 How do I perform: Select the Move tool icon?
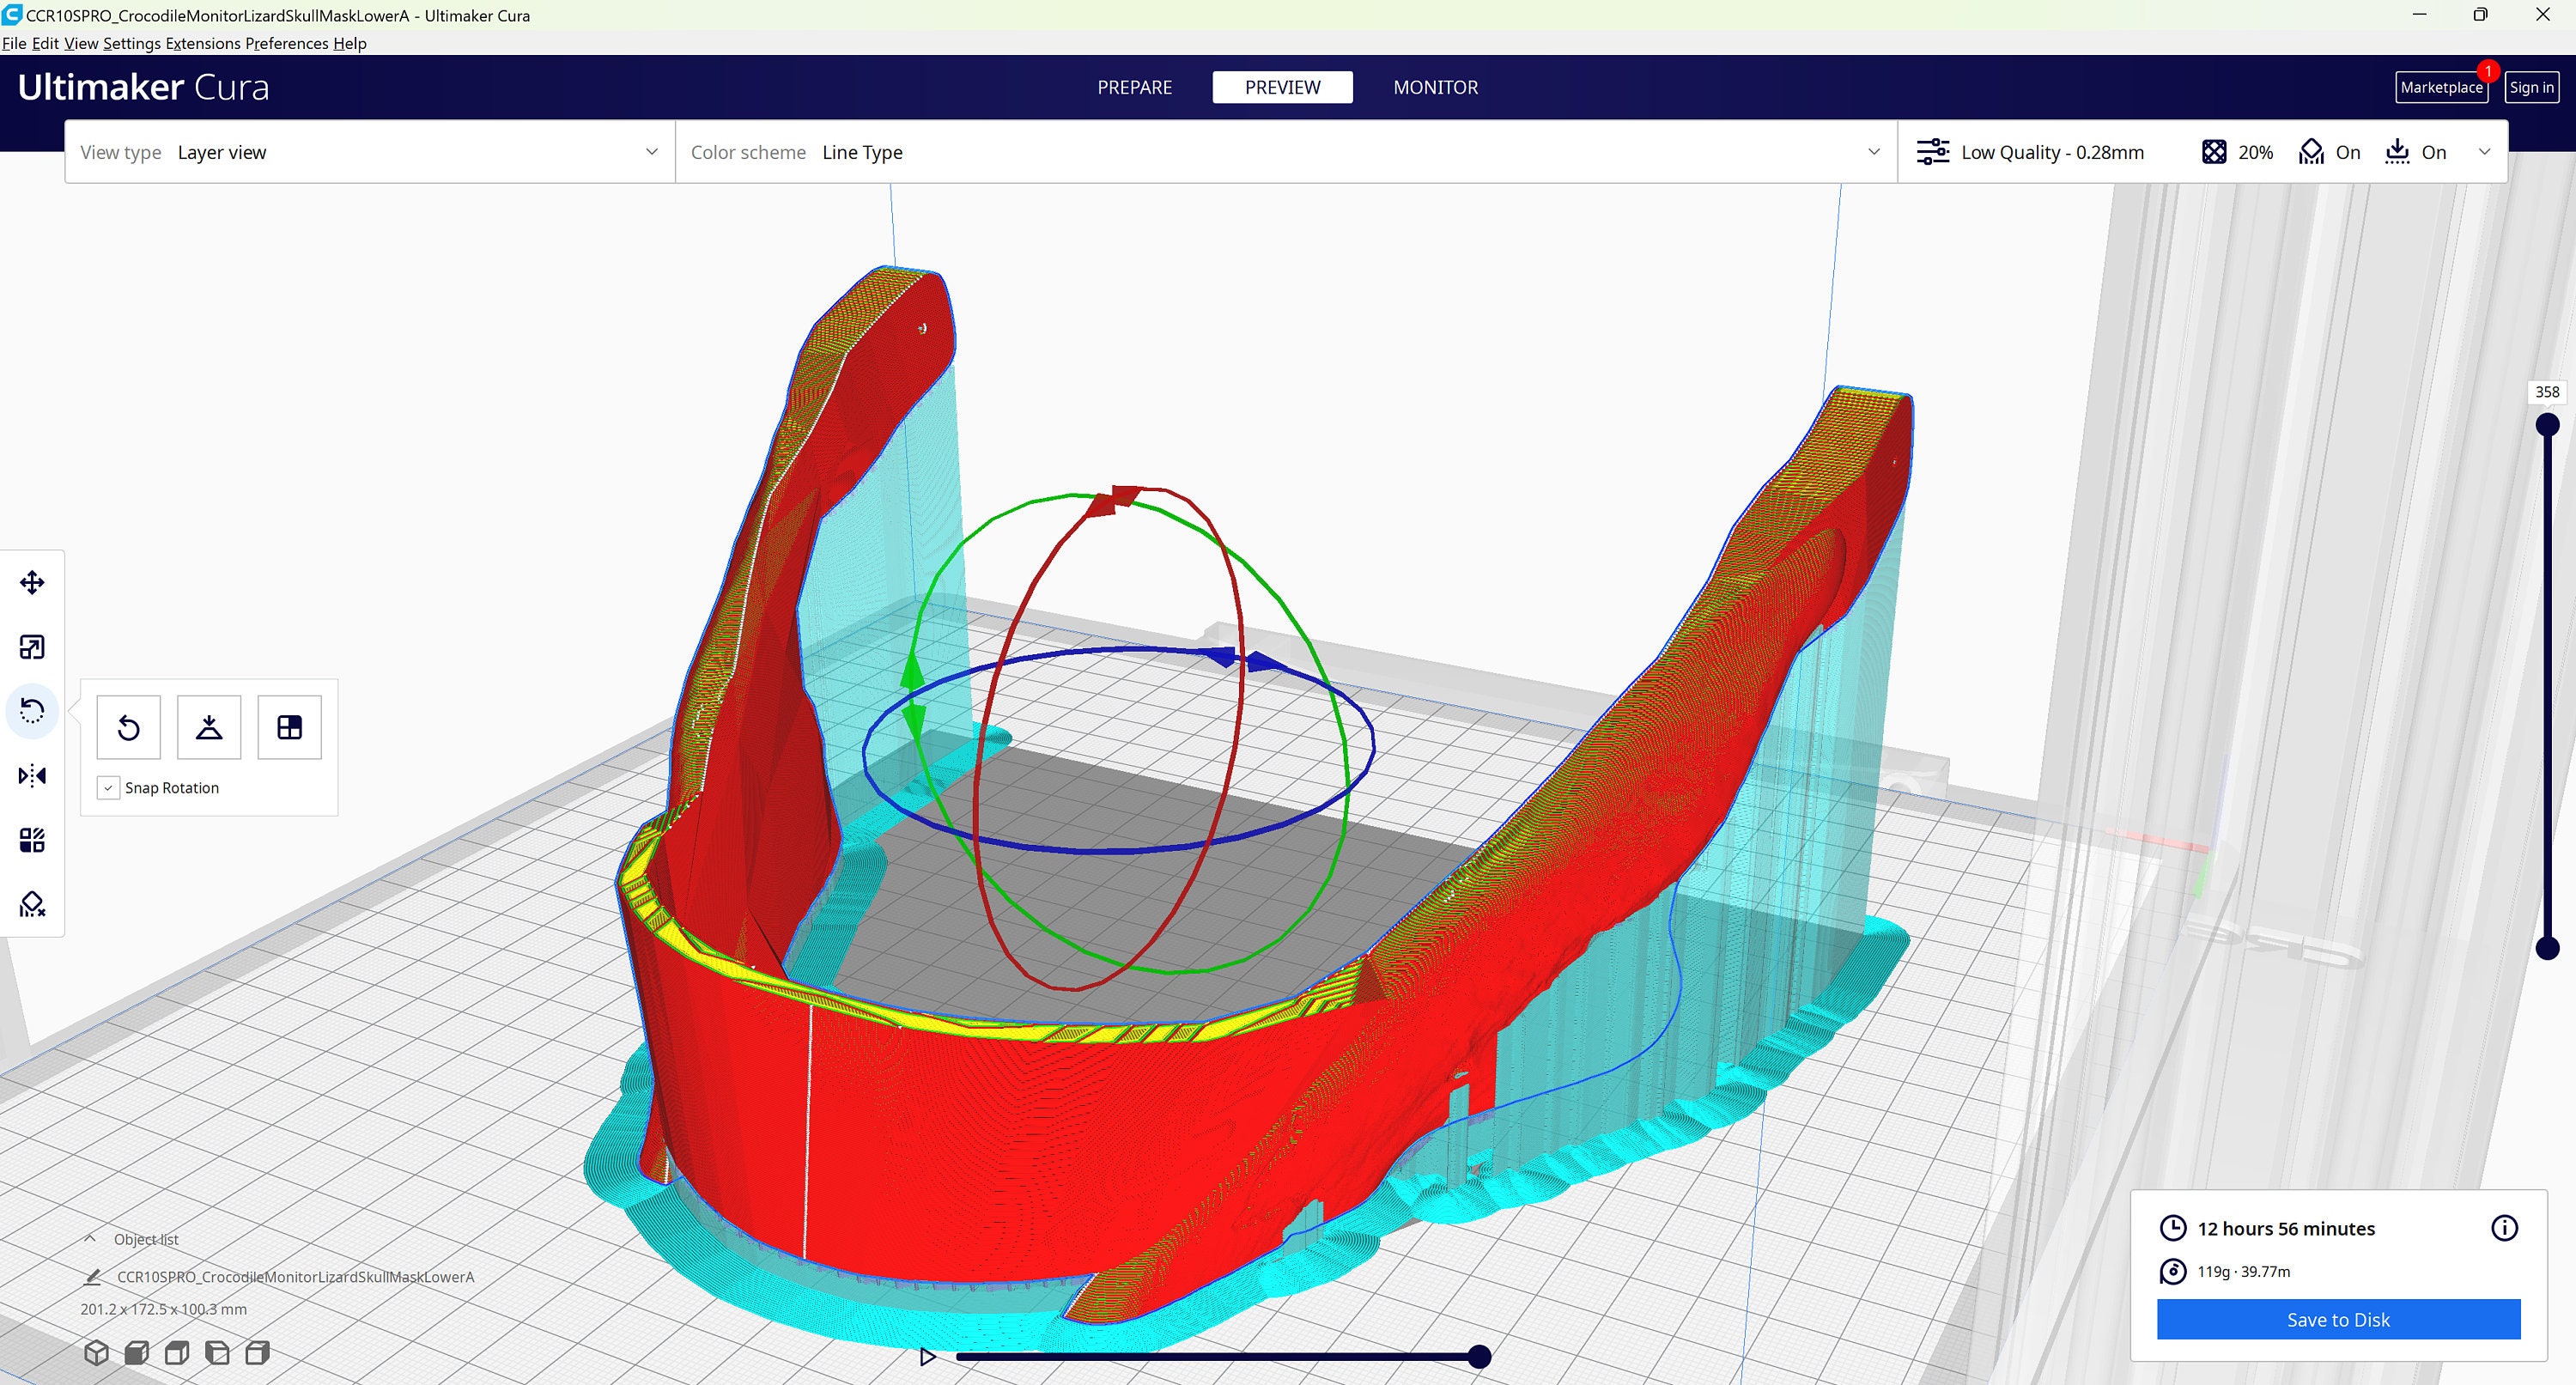32,583
